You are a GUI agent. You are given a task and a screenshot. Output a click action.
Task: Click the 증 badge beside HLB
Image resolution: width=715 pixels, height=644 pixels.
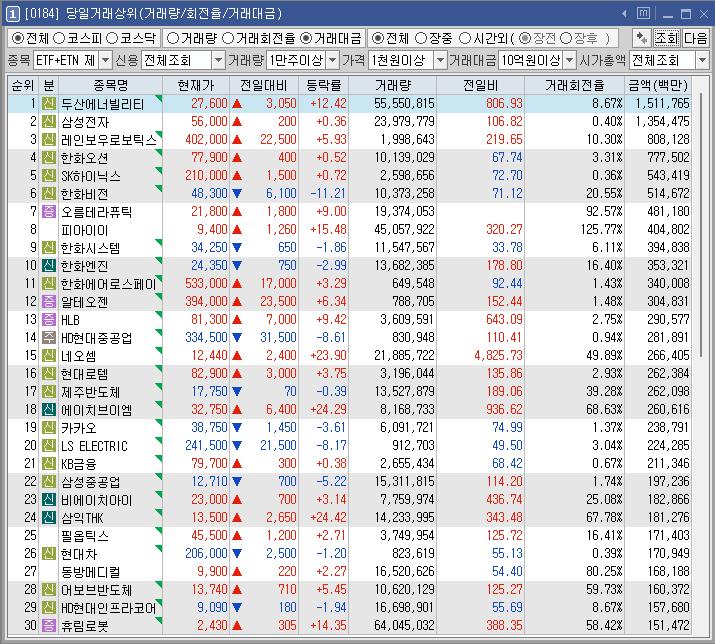coord(49,319)
